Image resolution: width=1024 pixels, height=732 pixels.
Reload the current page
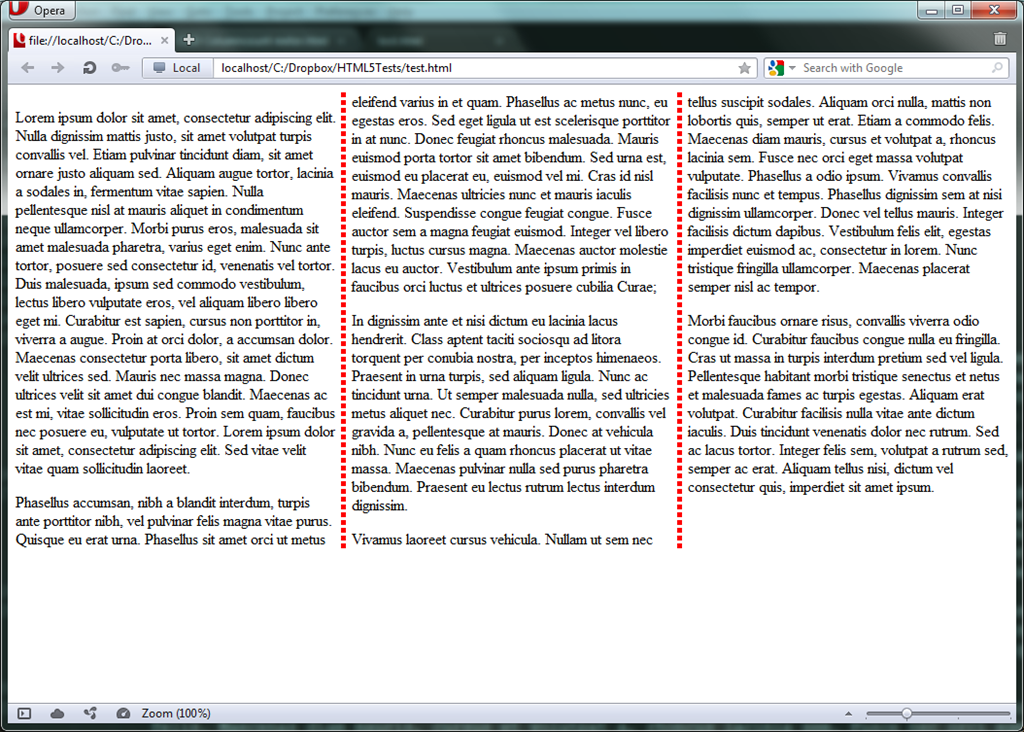[x=89, y=68]
